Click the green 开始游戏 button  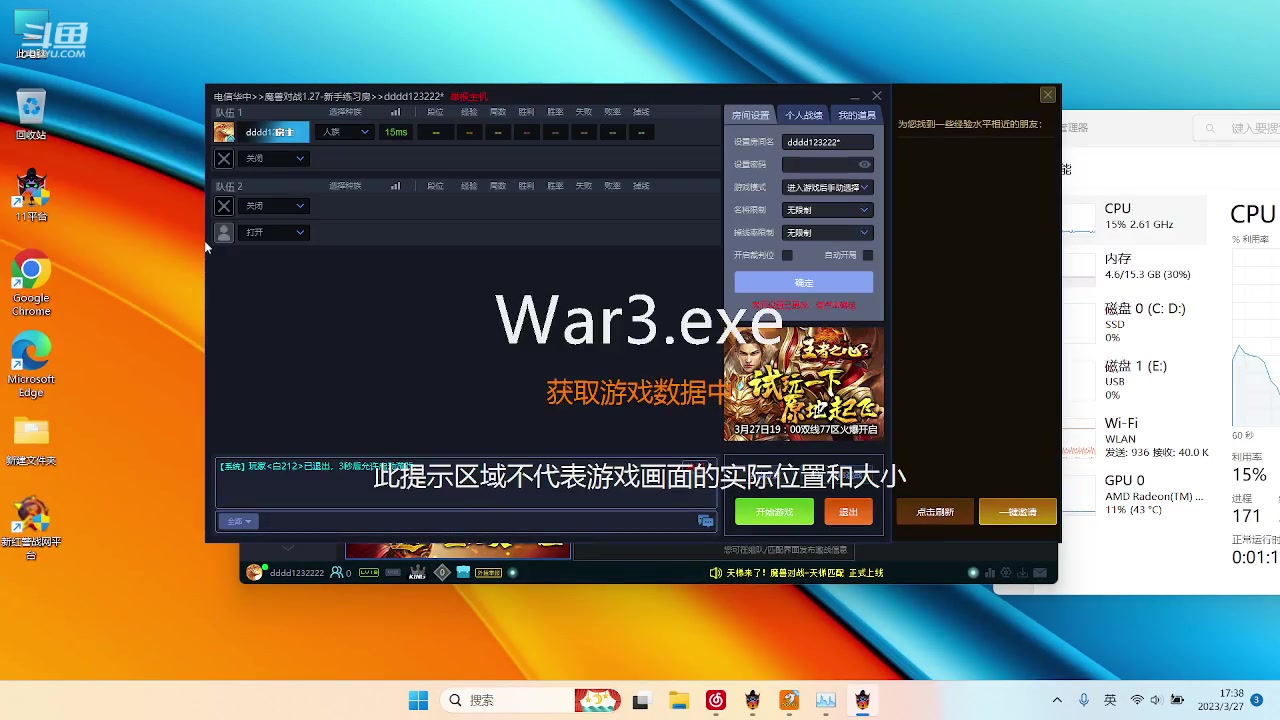point(774,512)
